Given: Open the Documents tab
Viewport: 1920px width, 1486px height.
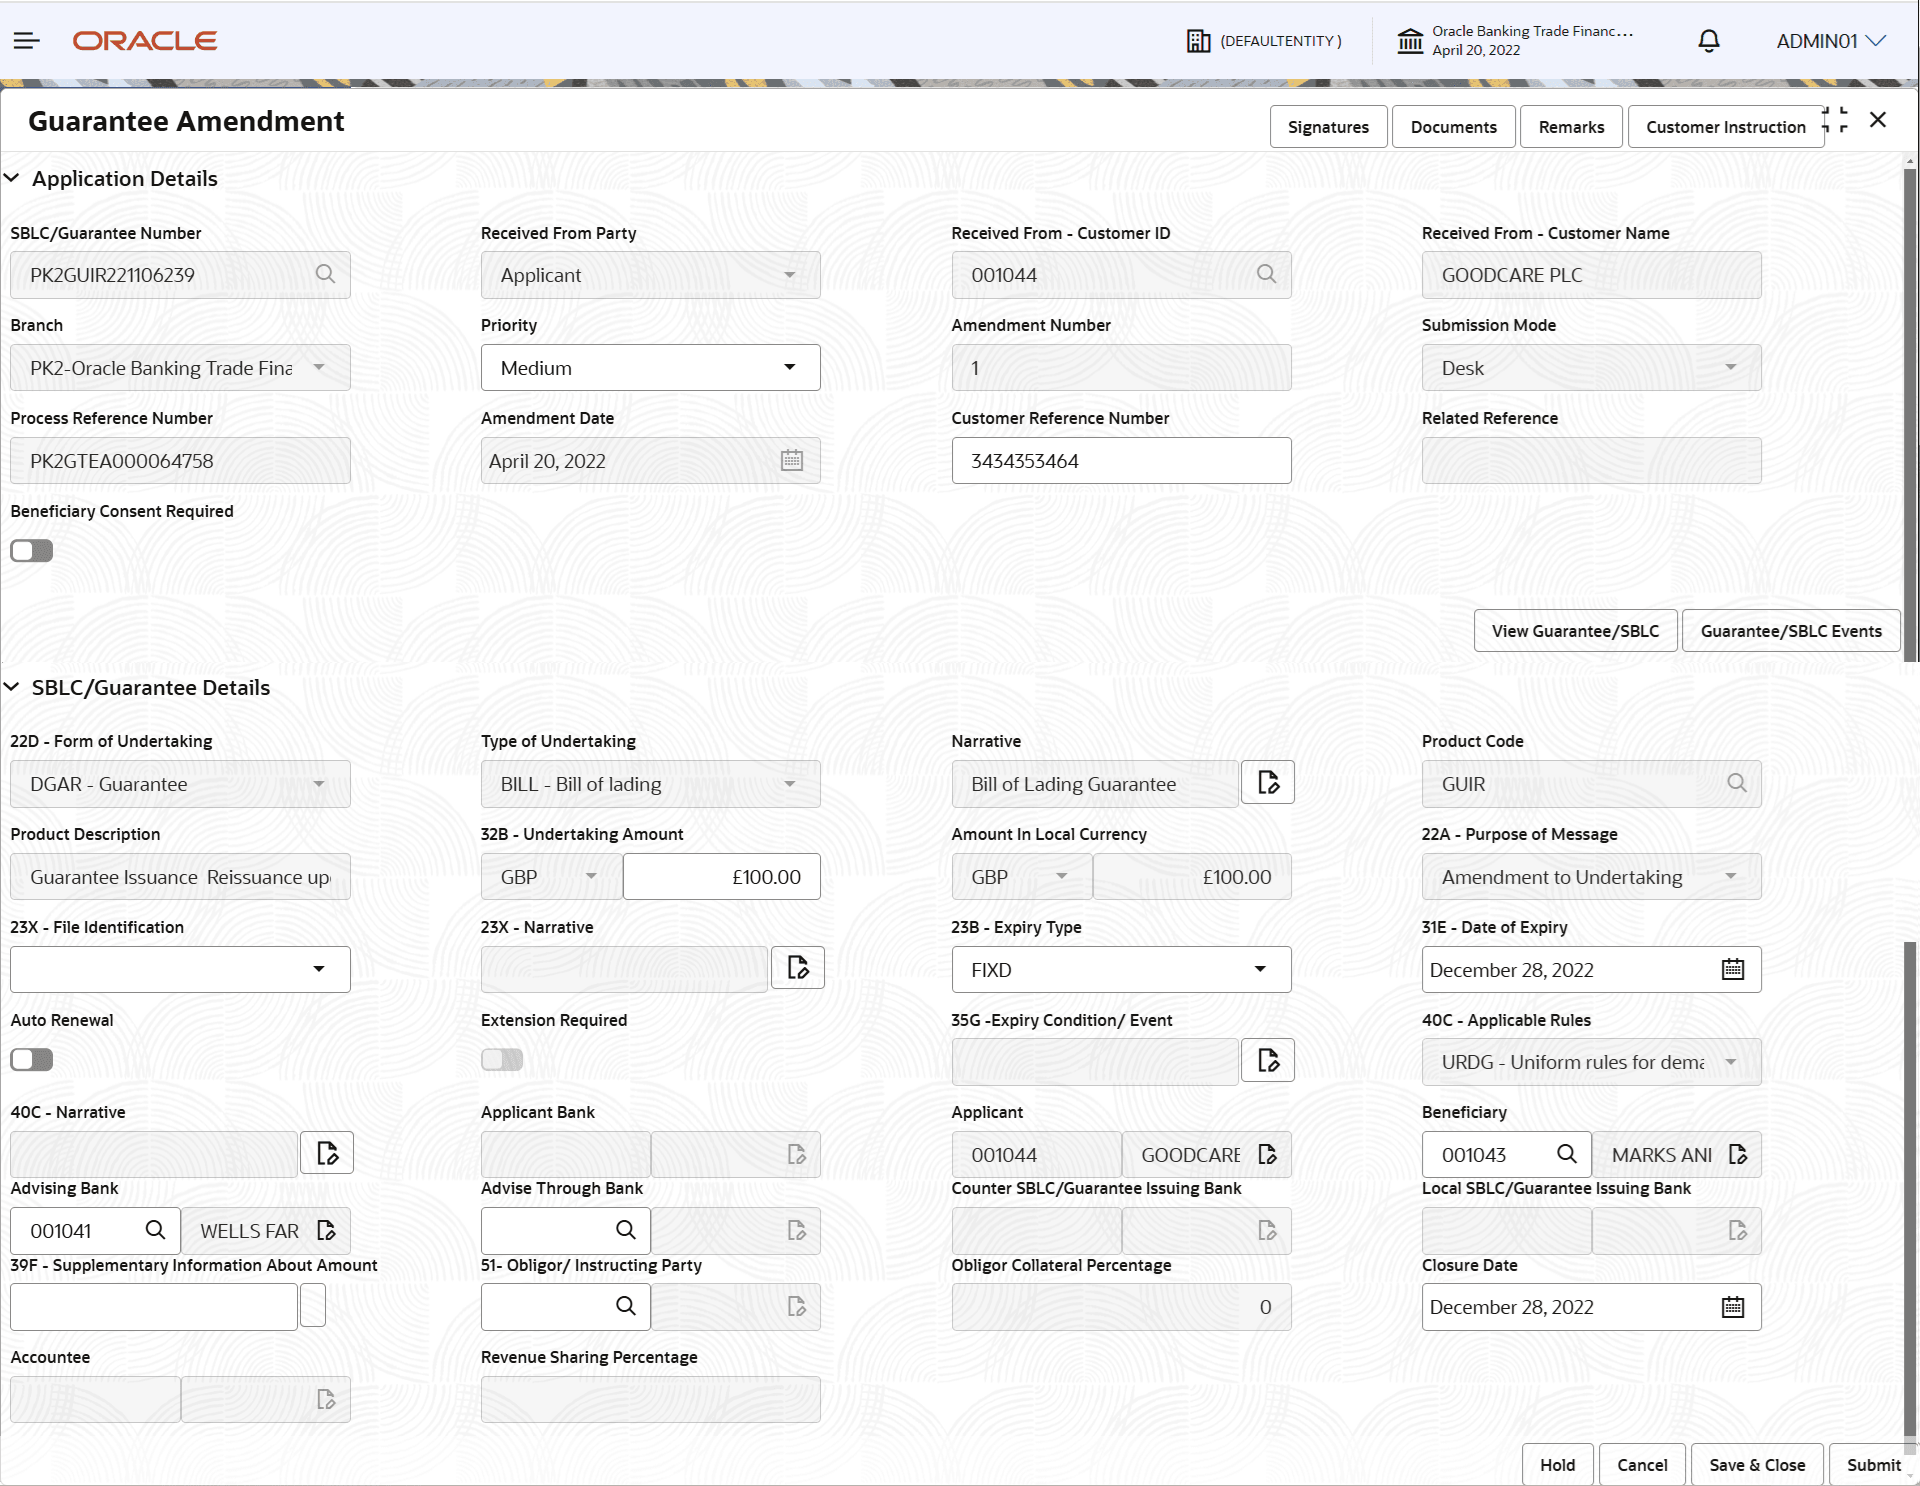Looking at the screenshot, I should tap(1452, 127).
